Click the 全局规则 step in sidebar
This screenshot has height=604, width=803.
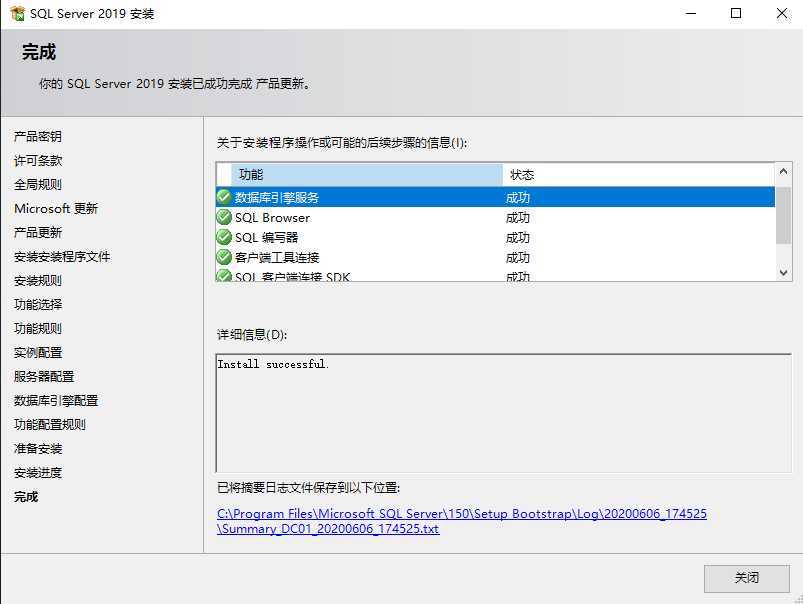pyautogui.click(x=38, y=184)
